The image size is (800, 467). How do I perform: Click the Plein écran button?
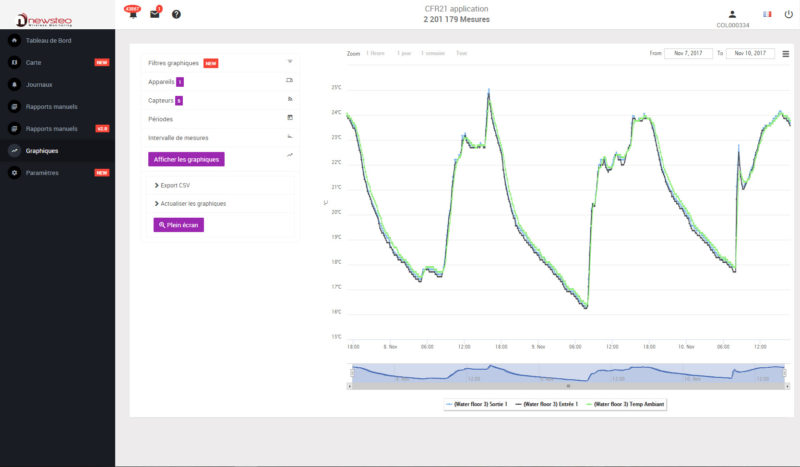click(x=179, y=225)
